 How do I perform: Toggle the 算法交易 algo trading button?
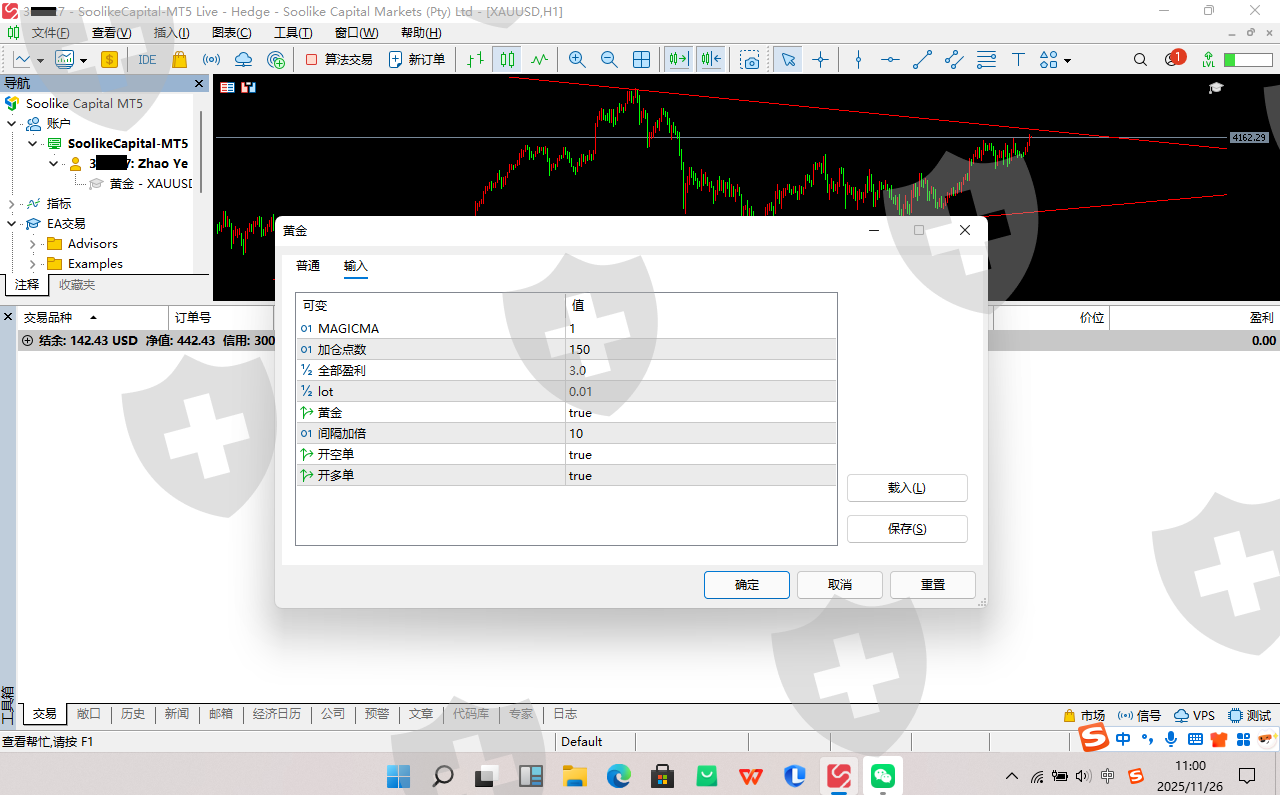(338, 60)
